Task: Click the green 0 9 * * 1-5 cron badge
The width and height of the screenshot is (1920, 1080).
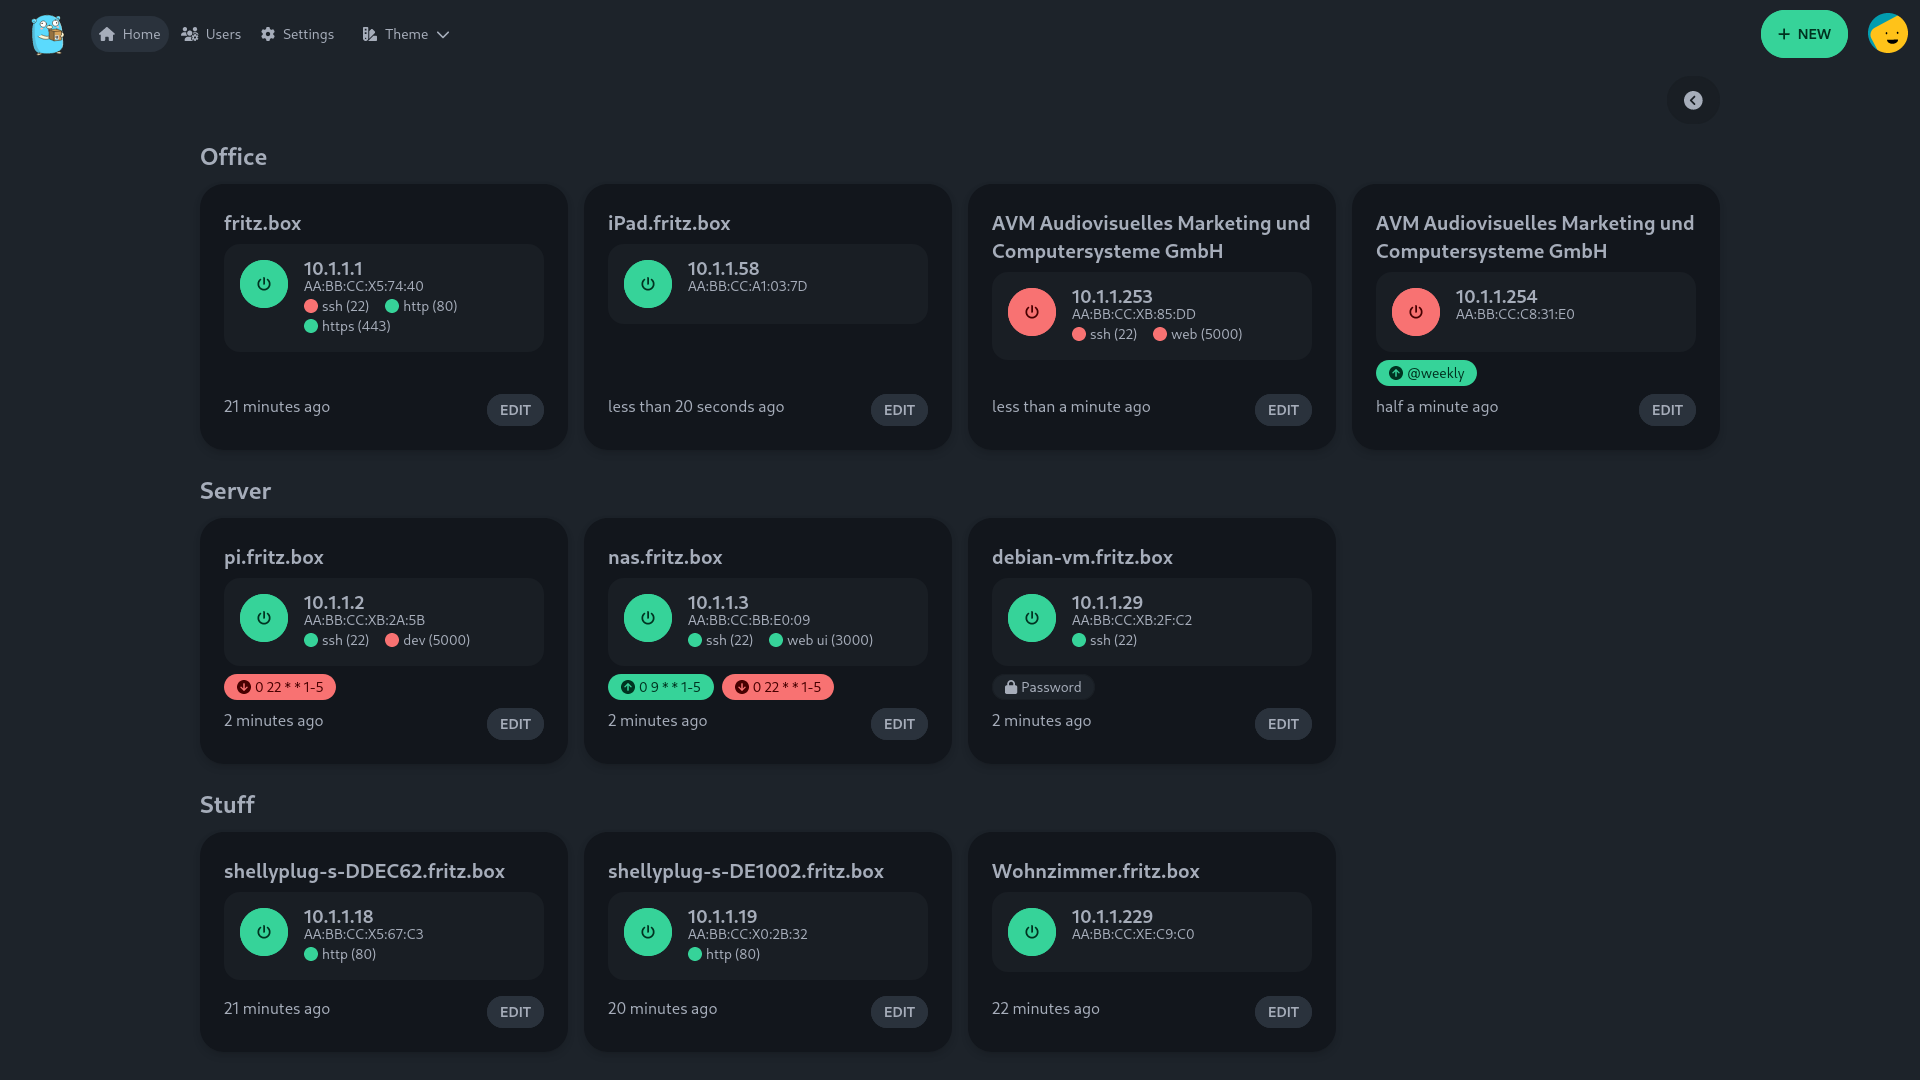Action: [660, 687]
